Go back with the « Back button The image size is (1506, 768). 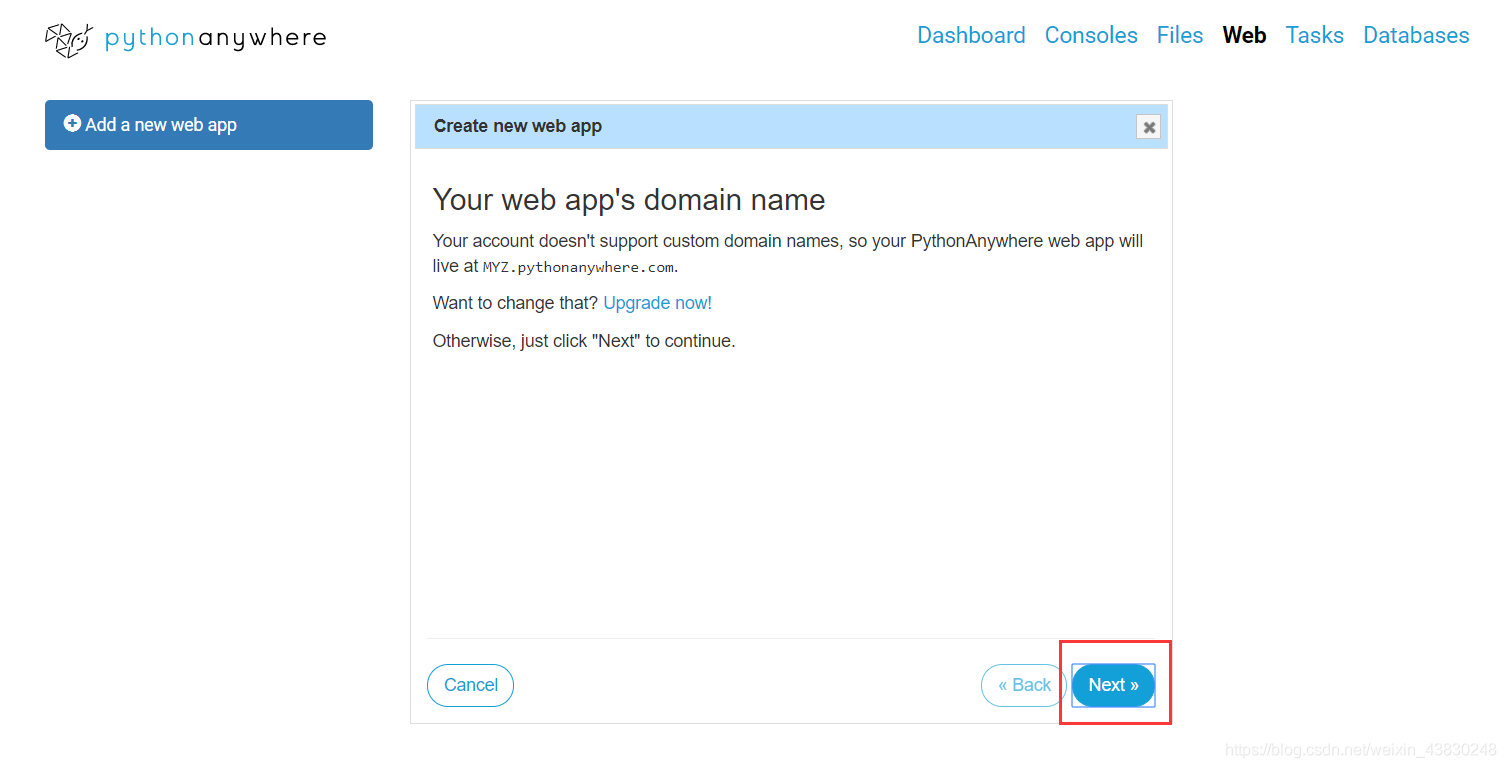[1024, 685]
